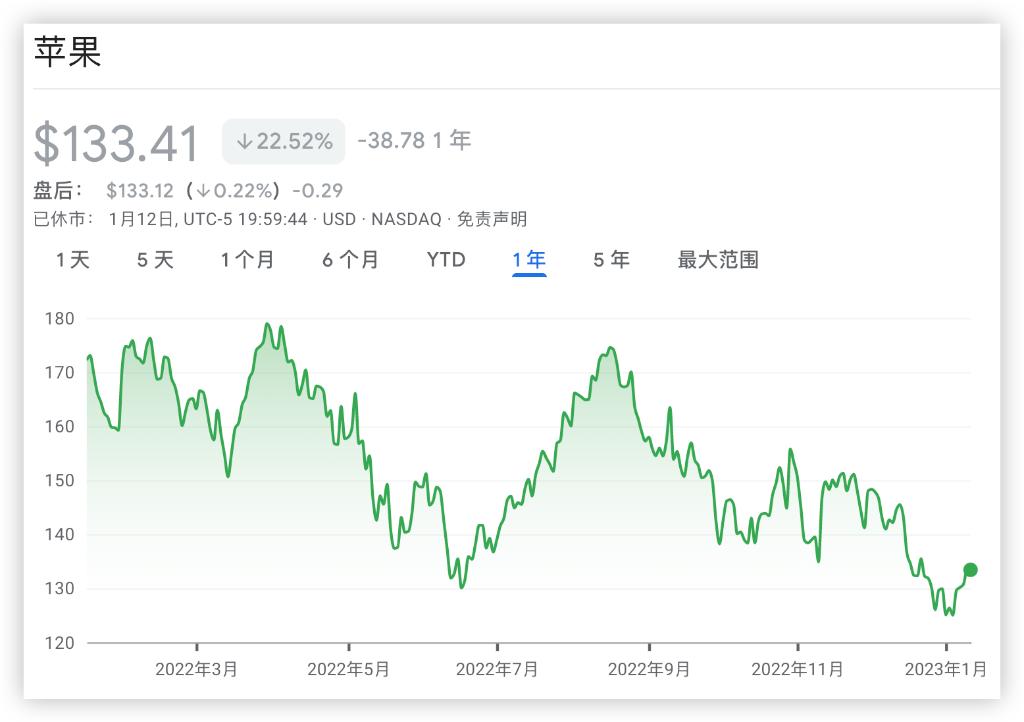Click the NASDAQ exchange label
Viewport: 1024px width, 722px height.
coord(406,219)
